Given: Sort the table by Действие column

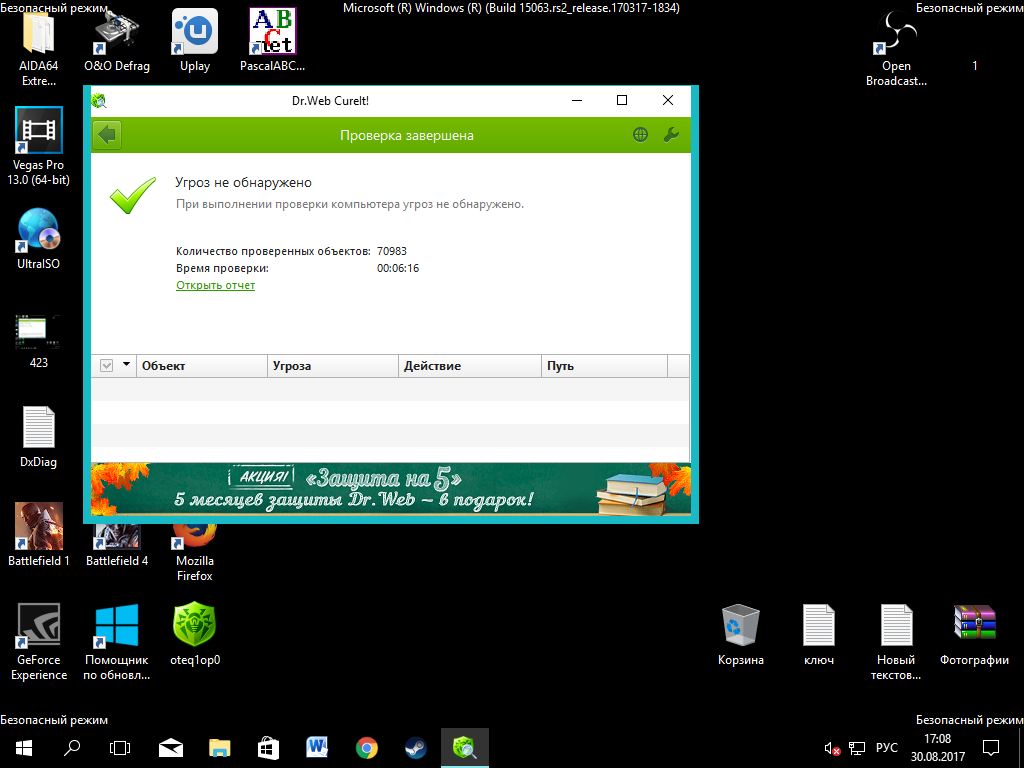Looking at the screenshot, I should 470,366.
